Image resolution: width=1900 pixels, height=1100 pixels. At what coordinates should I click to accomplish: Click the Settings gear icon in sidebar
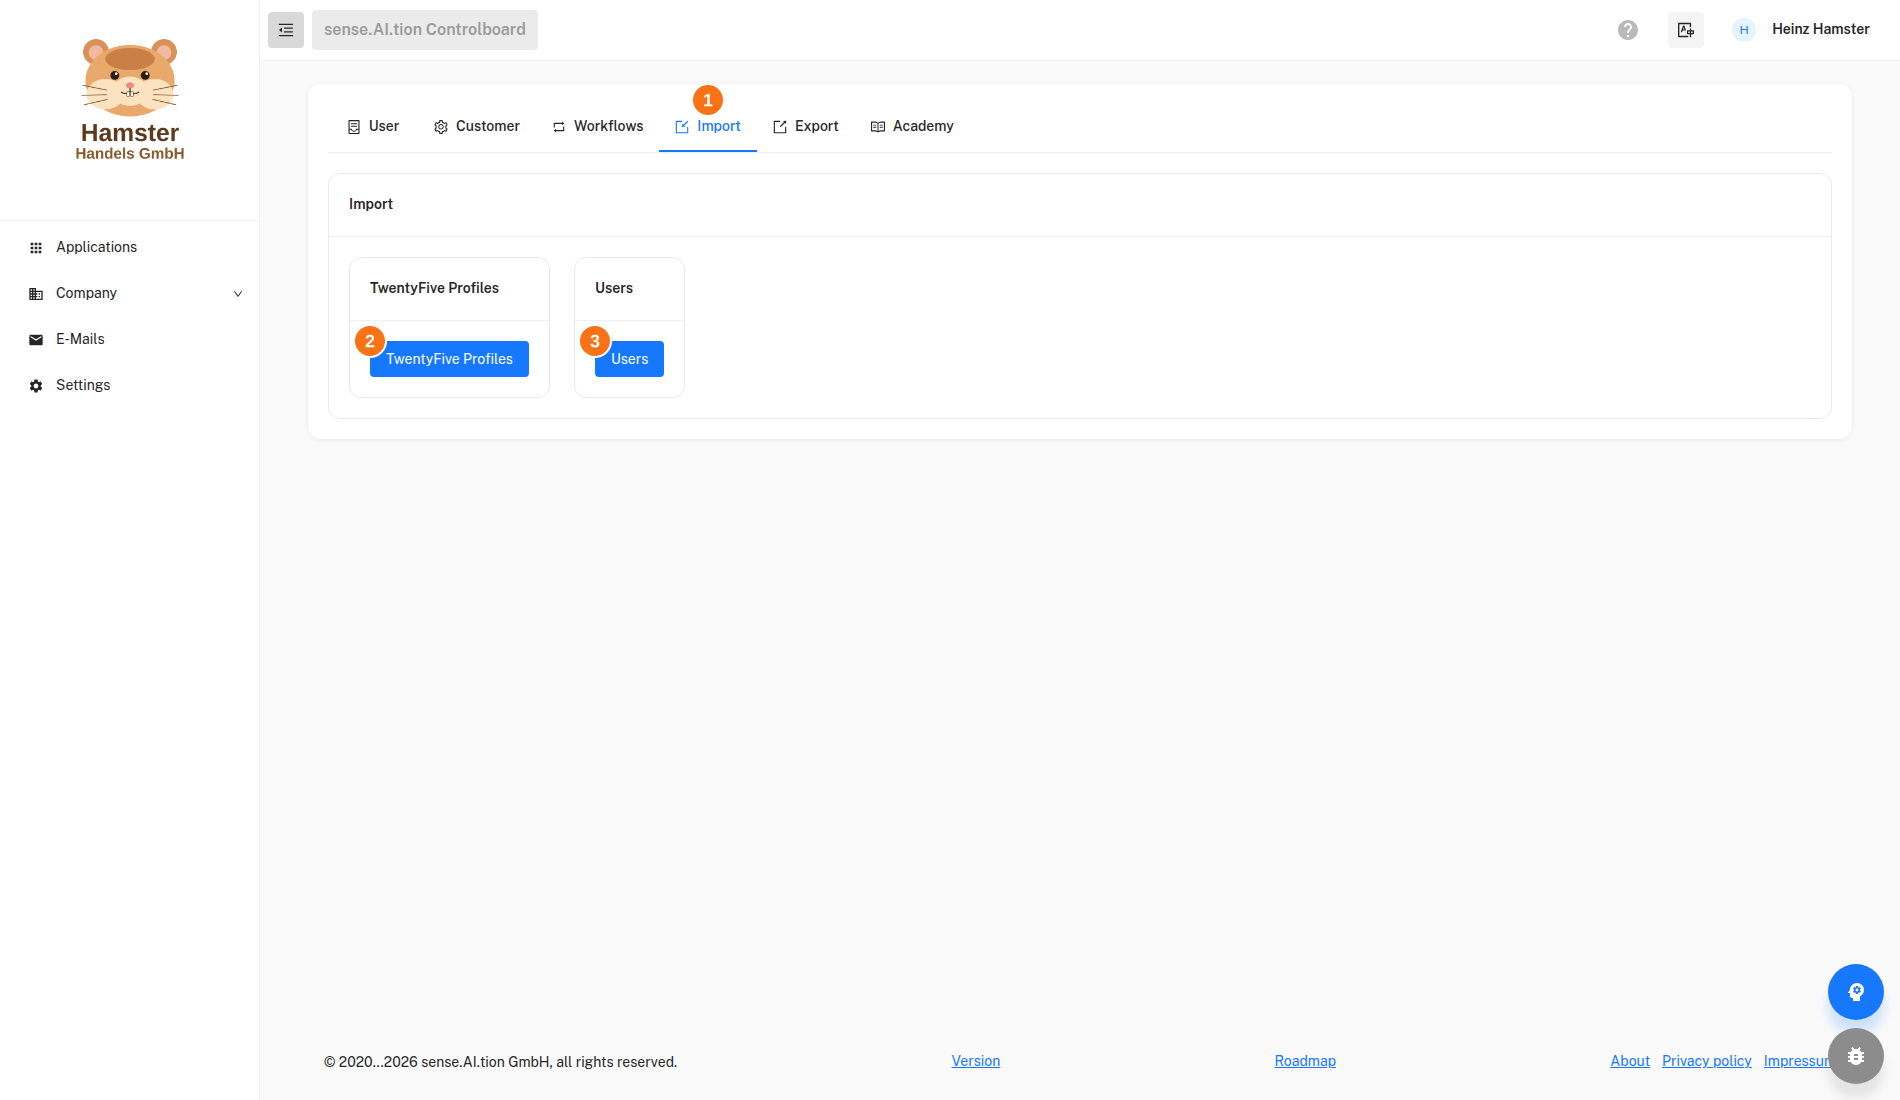coord(36,386)
